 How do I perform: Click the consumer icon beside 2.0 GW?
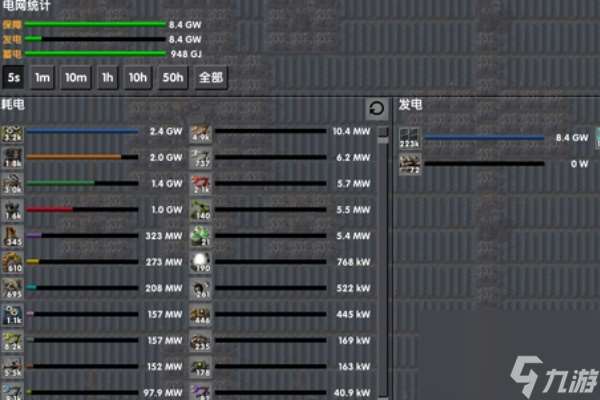click(12, 158)
